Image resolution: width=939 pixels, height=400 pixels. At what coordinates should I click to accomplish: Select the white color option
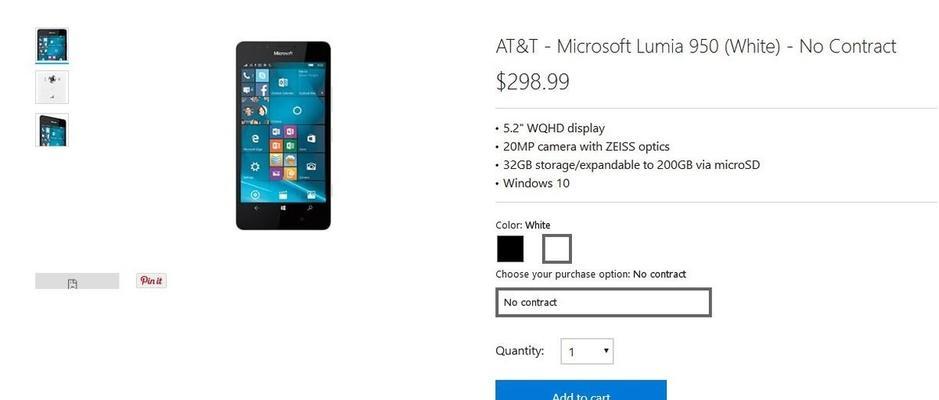[557, 249]
